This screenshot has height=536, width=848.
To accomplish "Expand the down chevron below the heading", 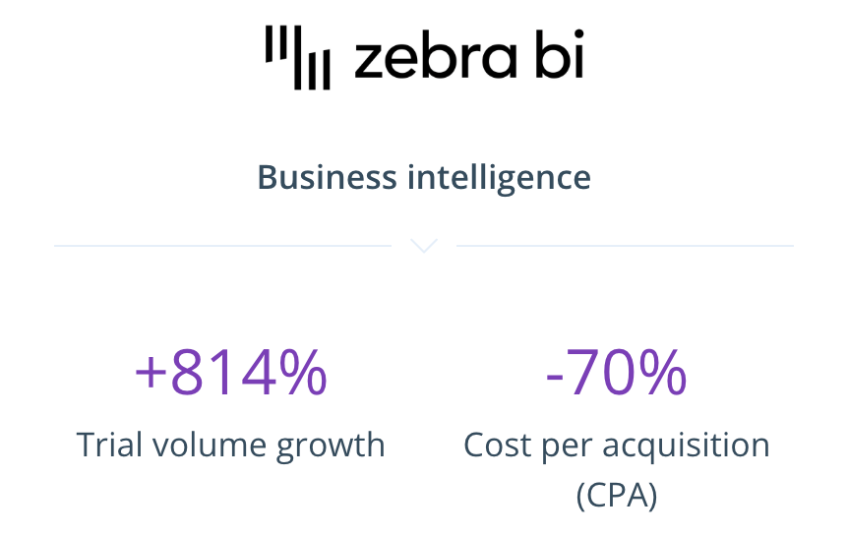I will 424,244.
